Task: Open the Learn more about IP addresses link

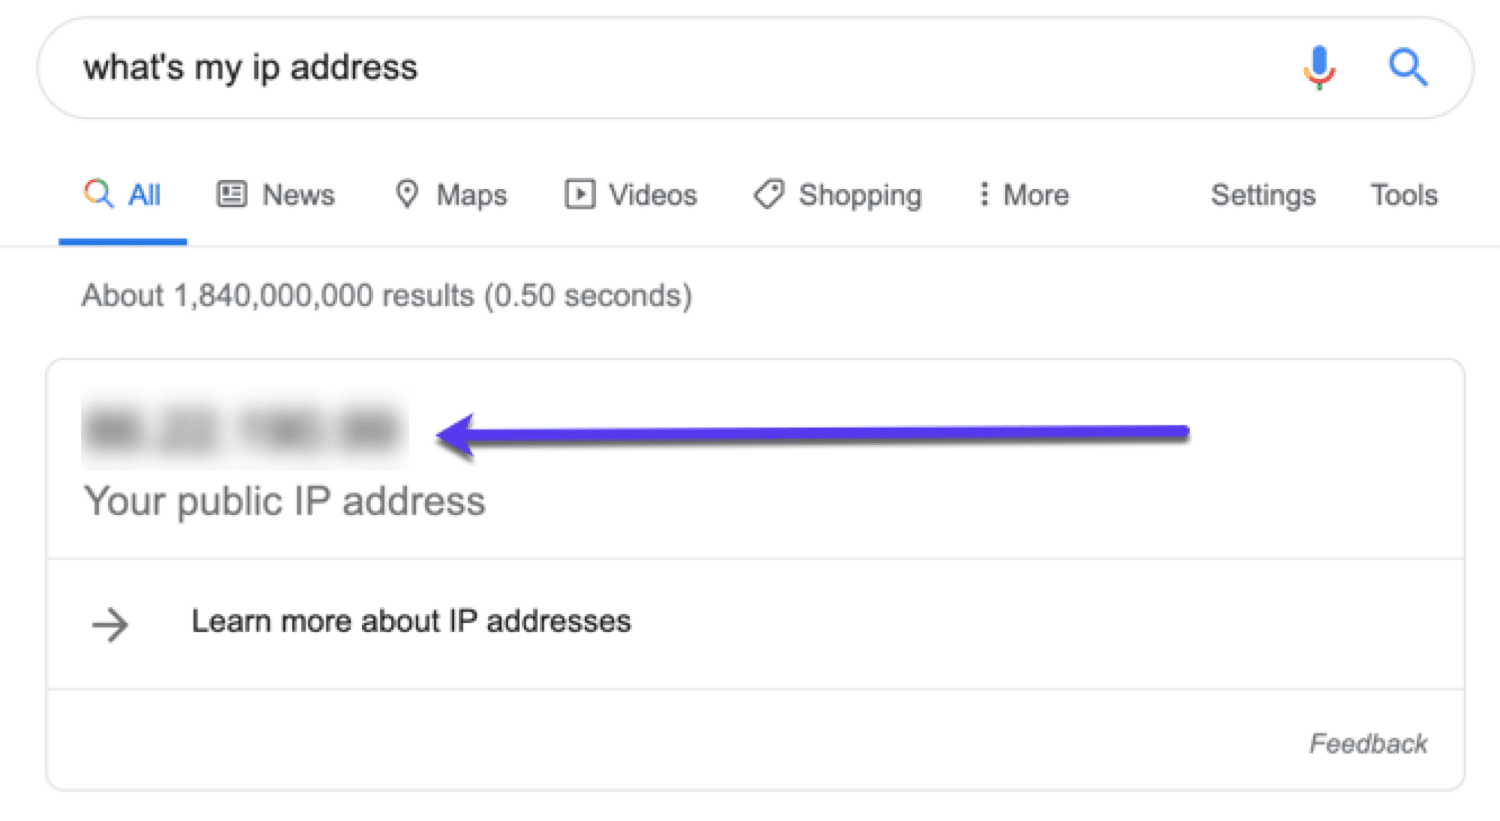Action: 409,621
